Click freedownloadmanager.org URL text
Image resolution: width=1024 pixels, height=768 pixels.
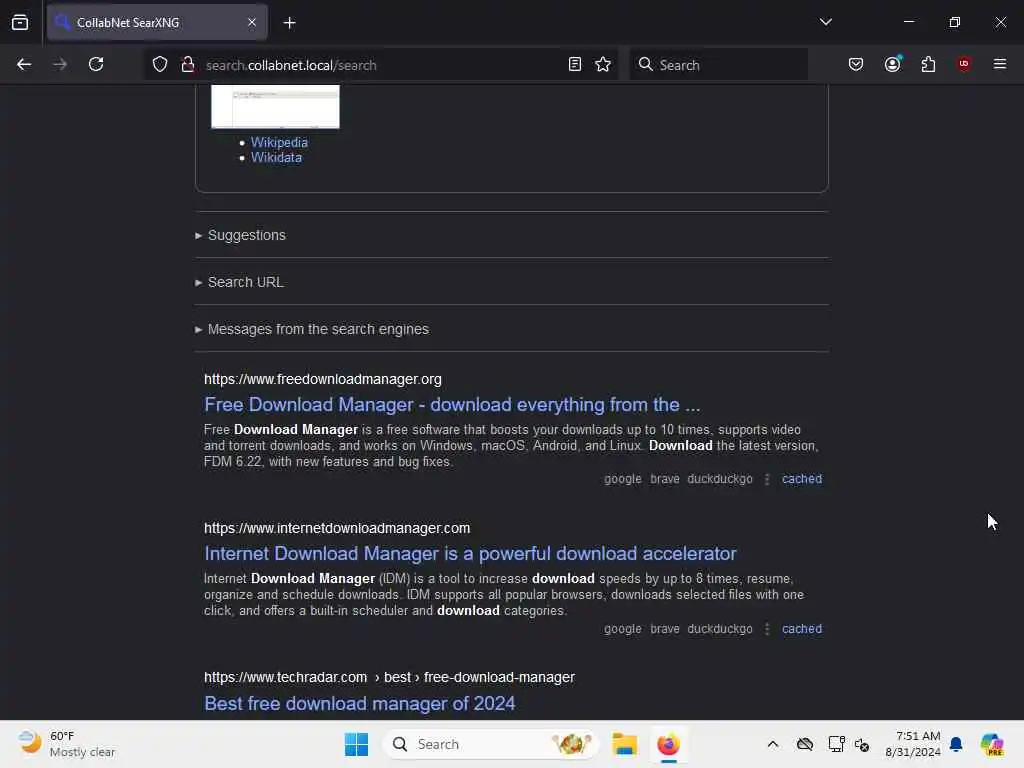[x=323, y=379]
